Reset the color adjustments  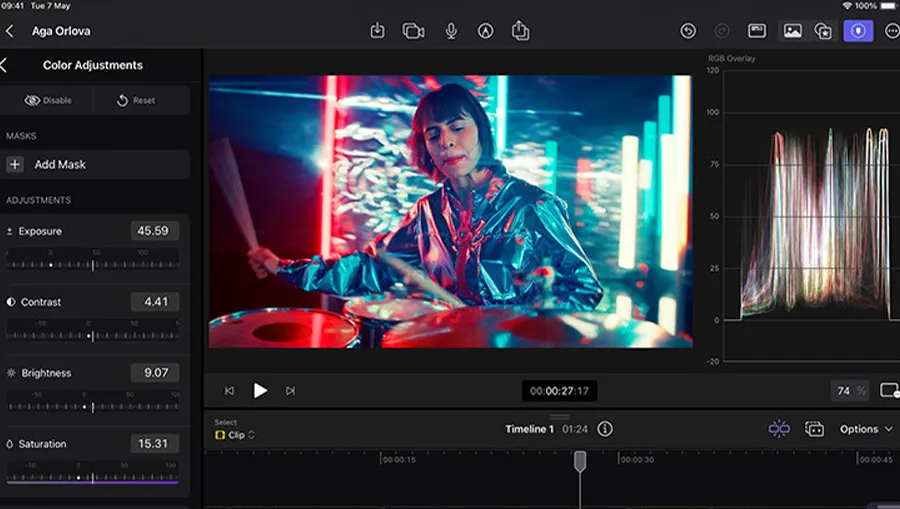click(136, 100)
